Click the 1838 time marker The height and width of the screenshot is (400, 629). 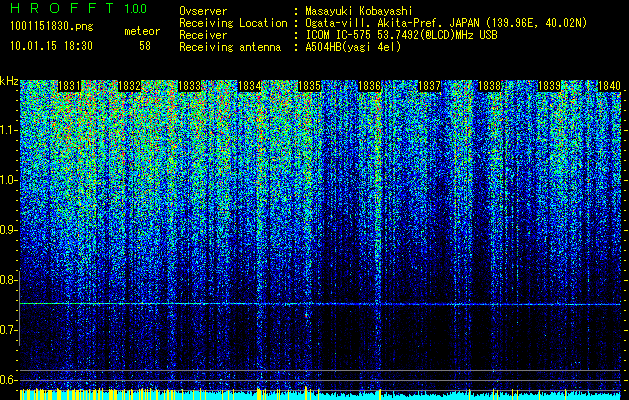(x=490, y=87)
